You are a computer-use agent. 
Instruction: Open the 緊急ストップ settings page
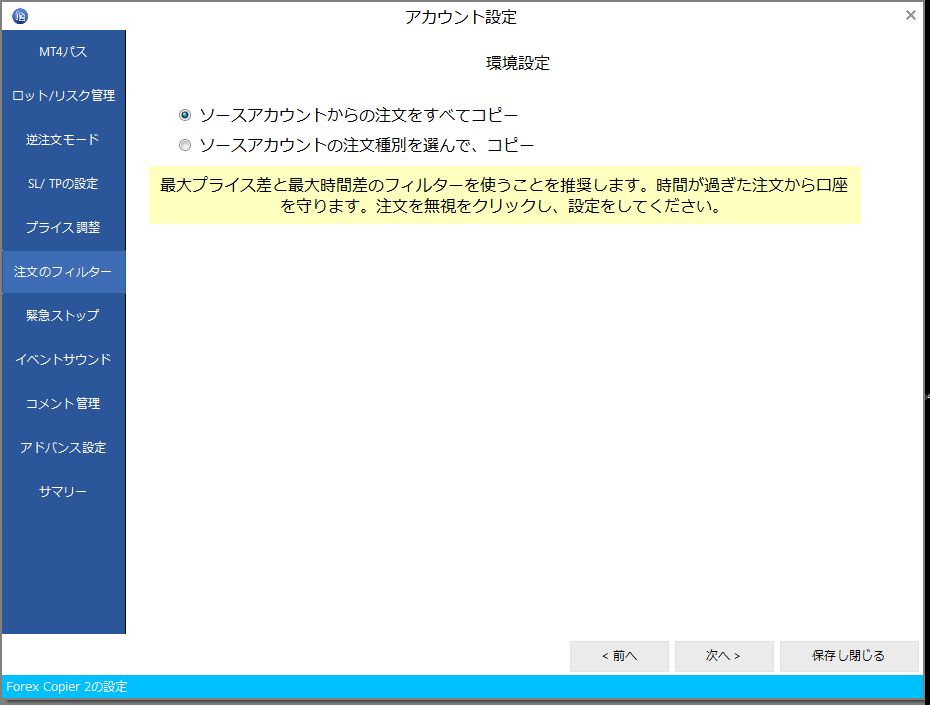(x=63, y=315)
